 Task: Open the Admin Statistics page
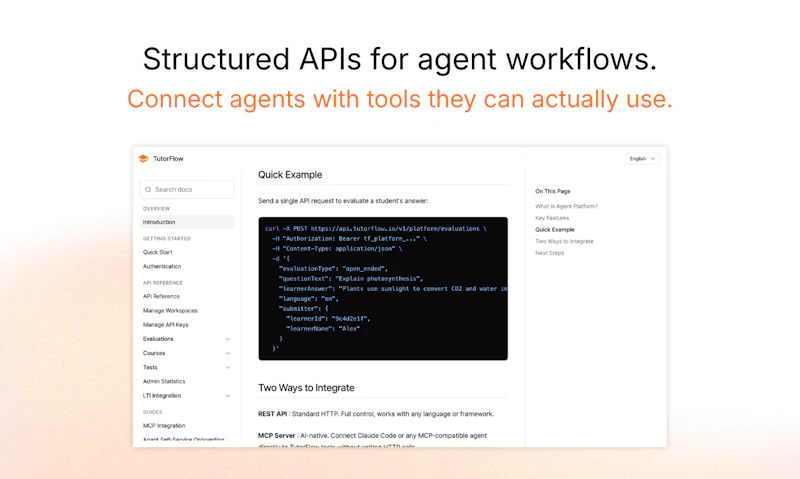coord(164,382)
